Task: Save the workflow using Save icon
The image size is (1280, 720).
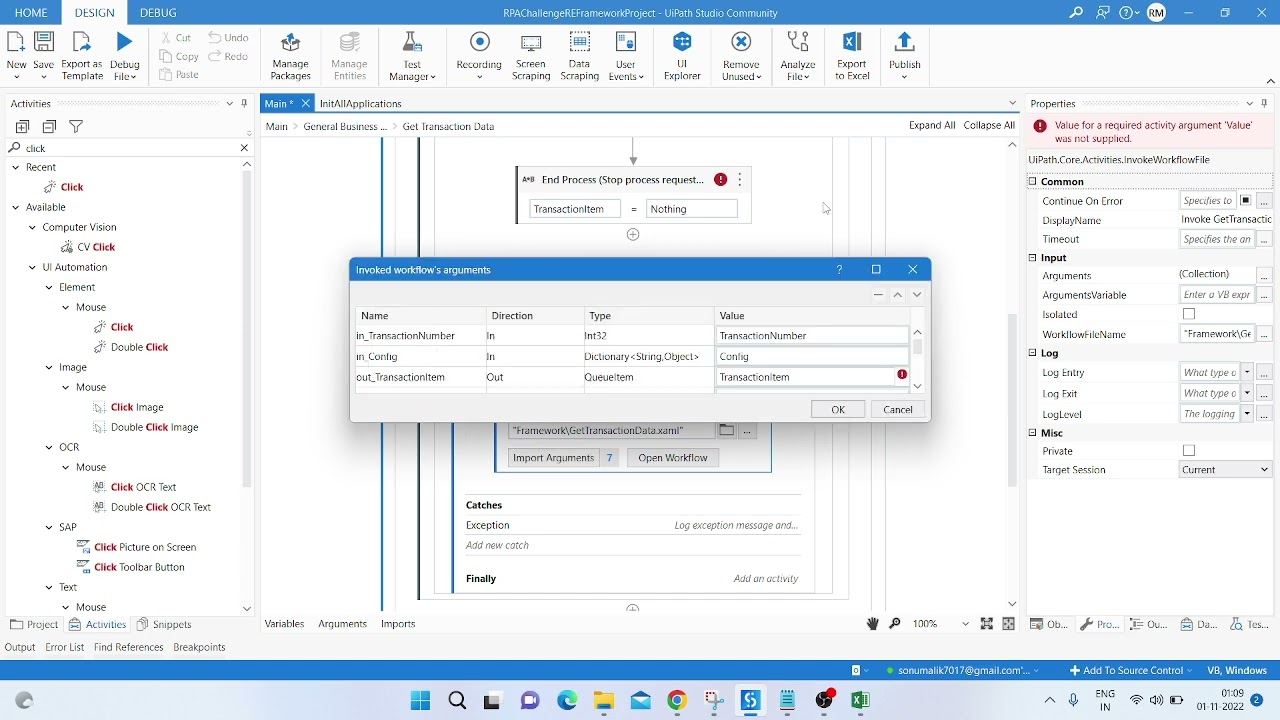Action: (43, 55)
